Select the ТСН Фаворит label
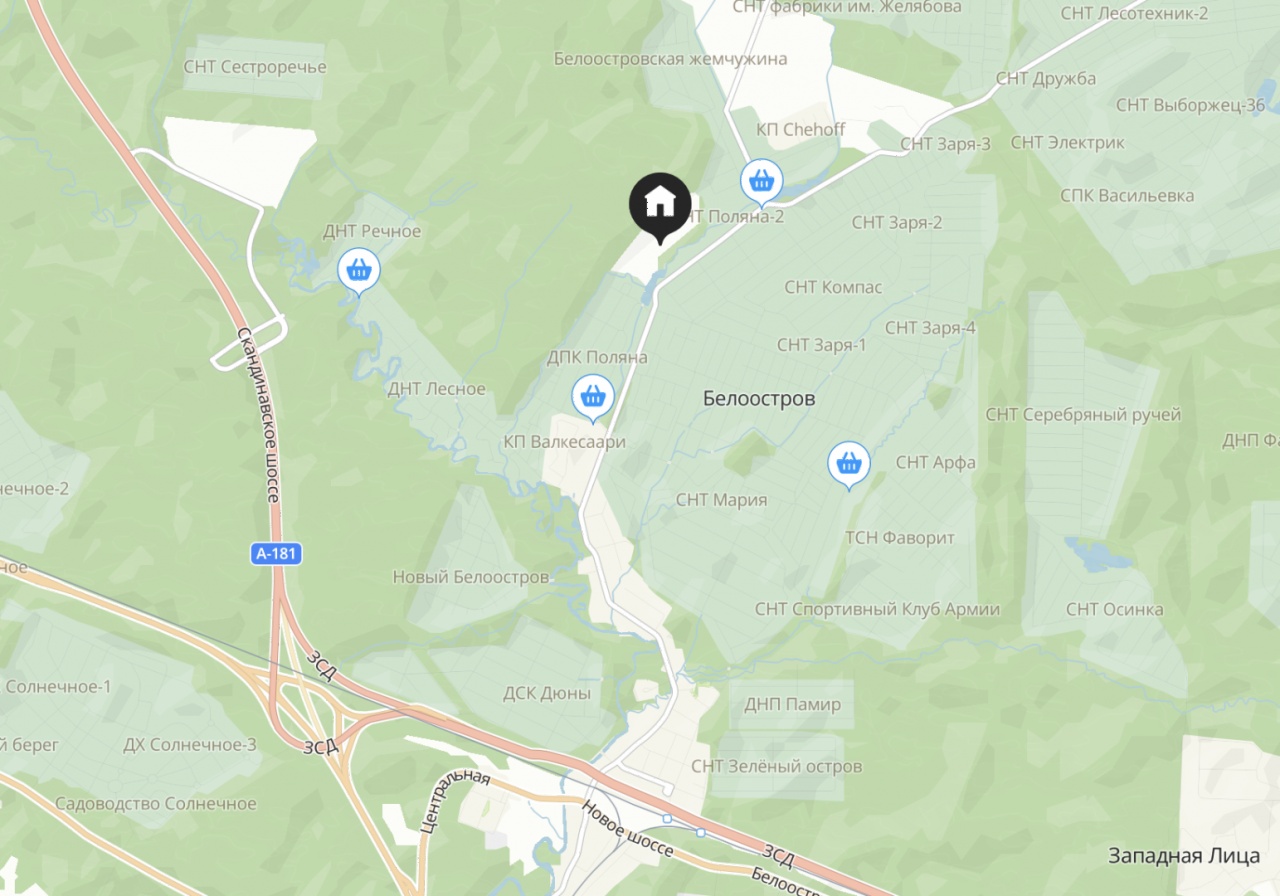1280x896 pixels. (900, 537)
